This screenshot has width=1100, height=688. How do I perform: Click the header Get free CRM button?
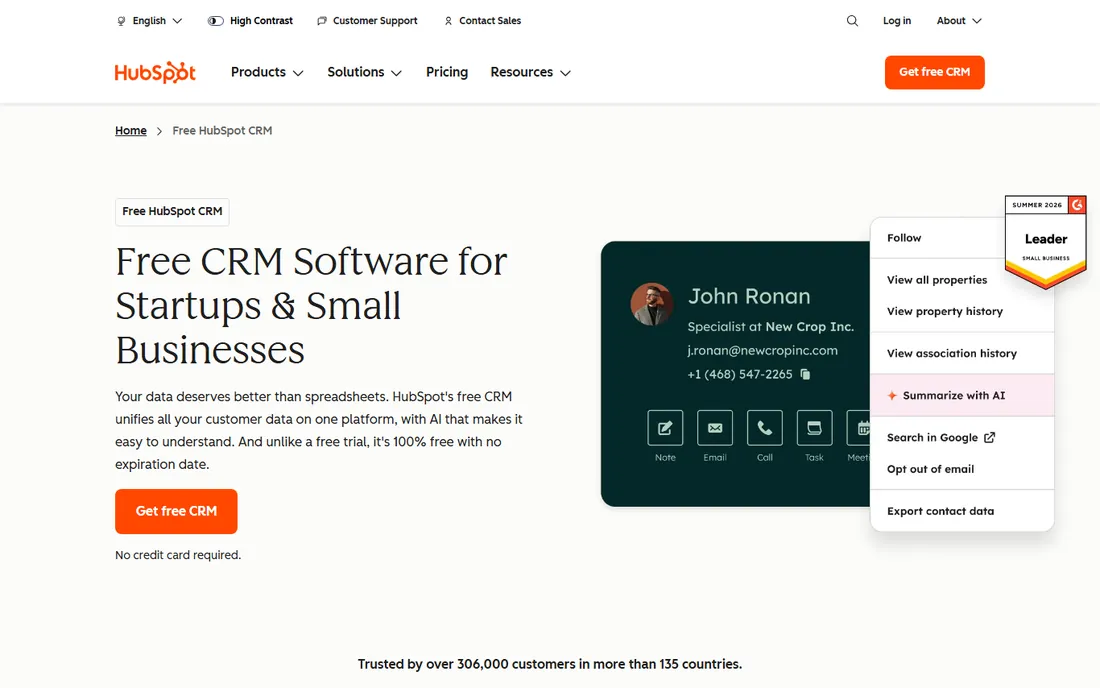pyautogui.click(x=934, y=72)
